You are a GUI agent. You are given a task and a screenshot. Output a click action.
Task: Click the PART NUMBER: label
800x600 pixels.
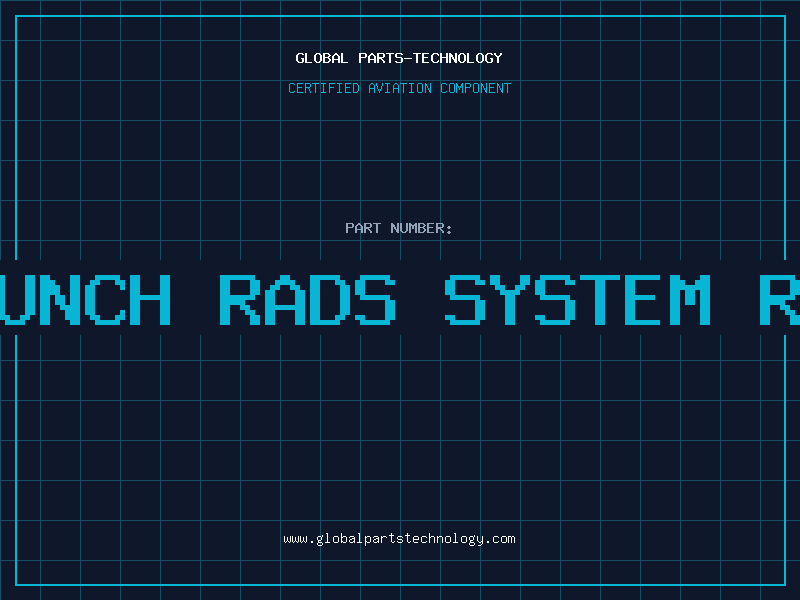tap(399, 228)
